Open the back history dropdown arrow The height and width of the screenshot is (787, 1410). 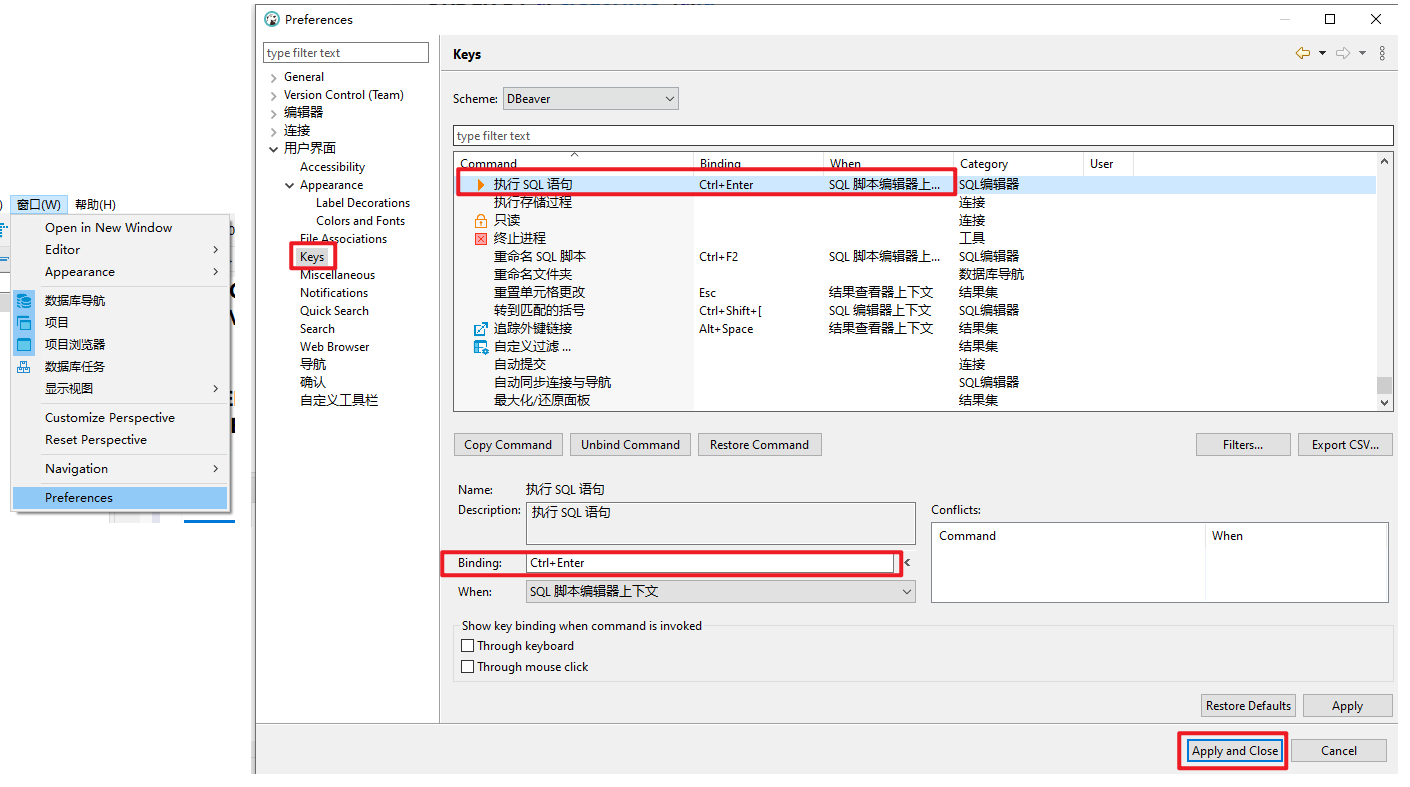(x=1322, y=53)
